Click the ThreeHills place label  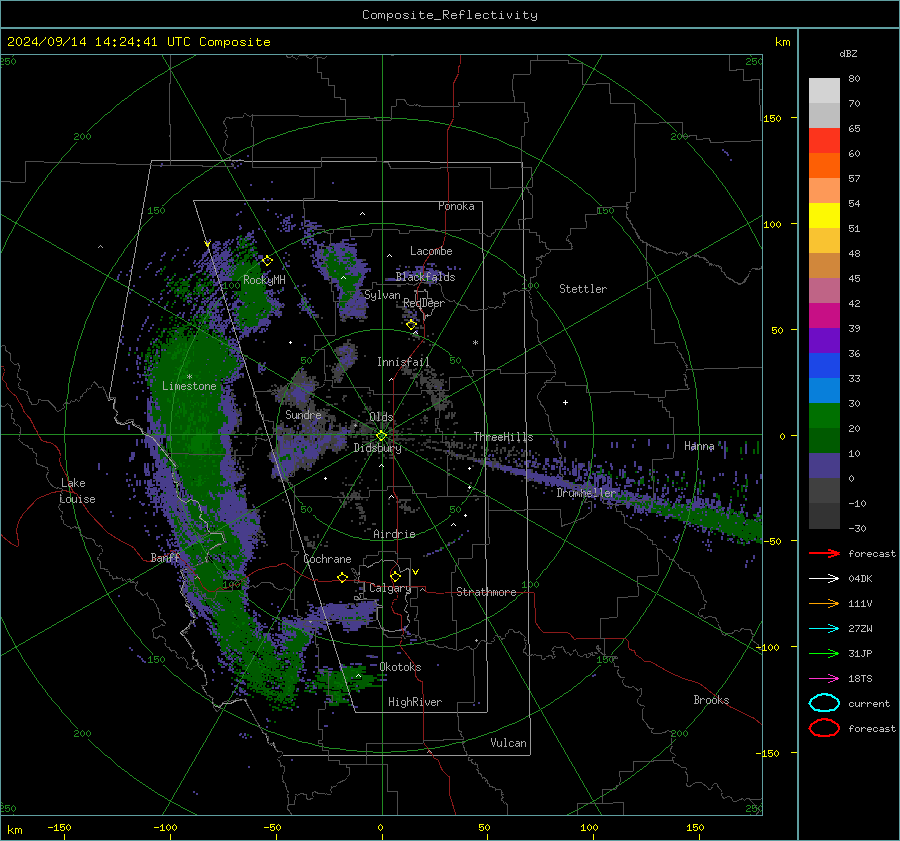503,437
